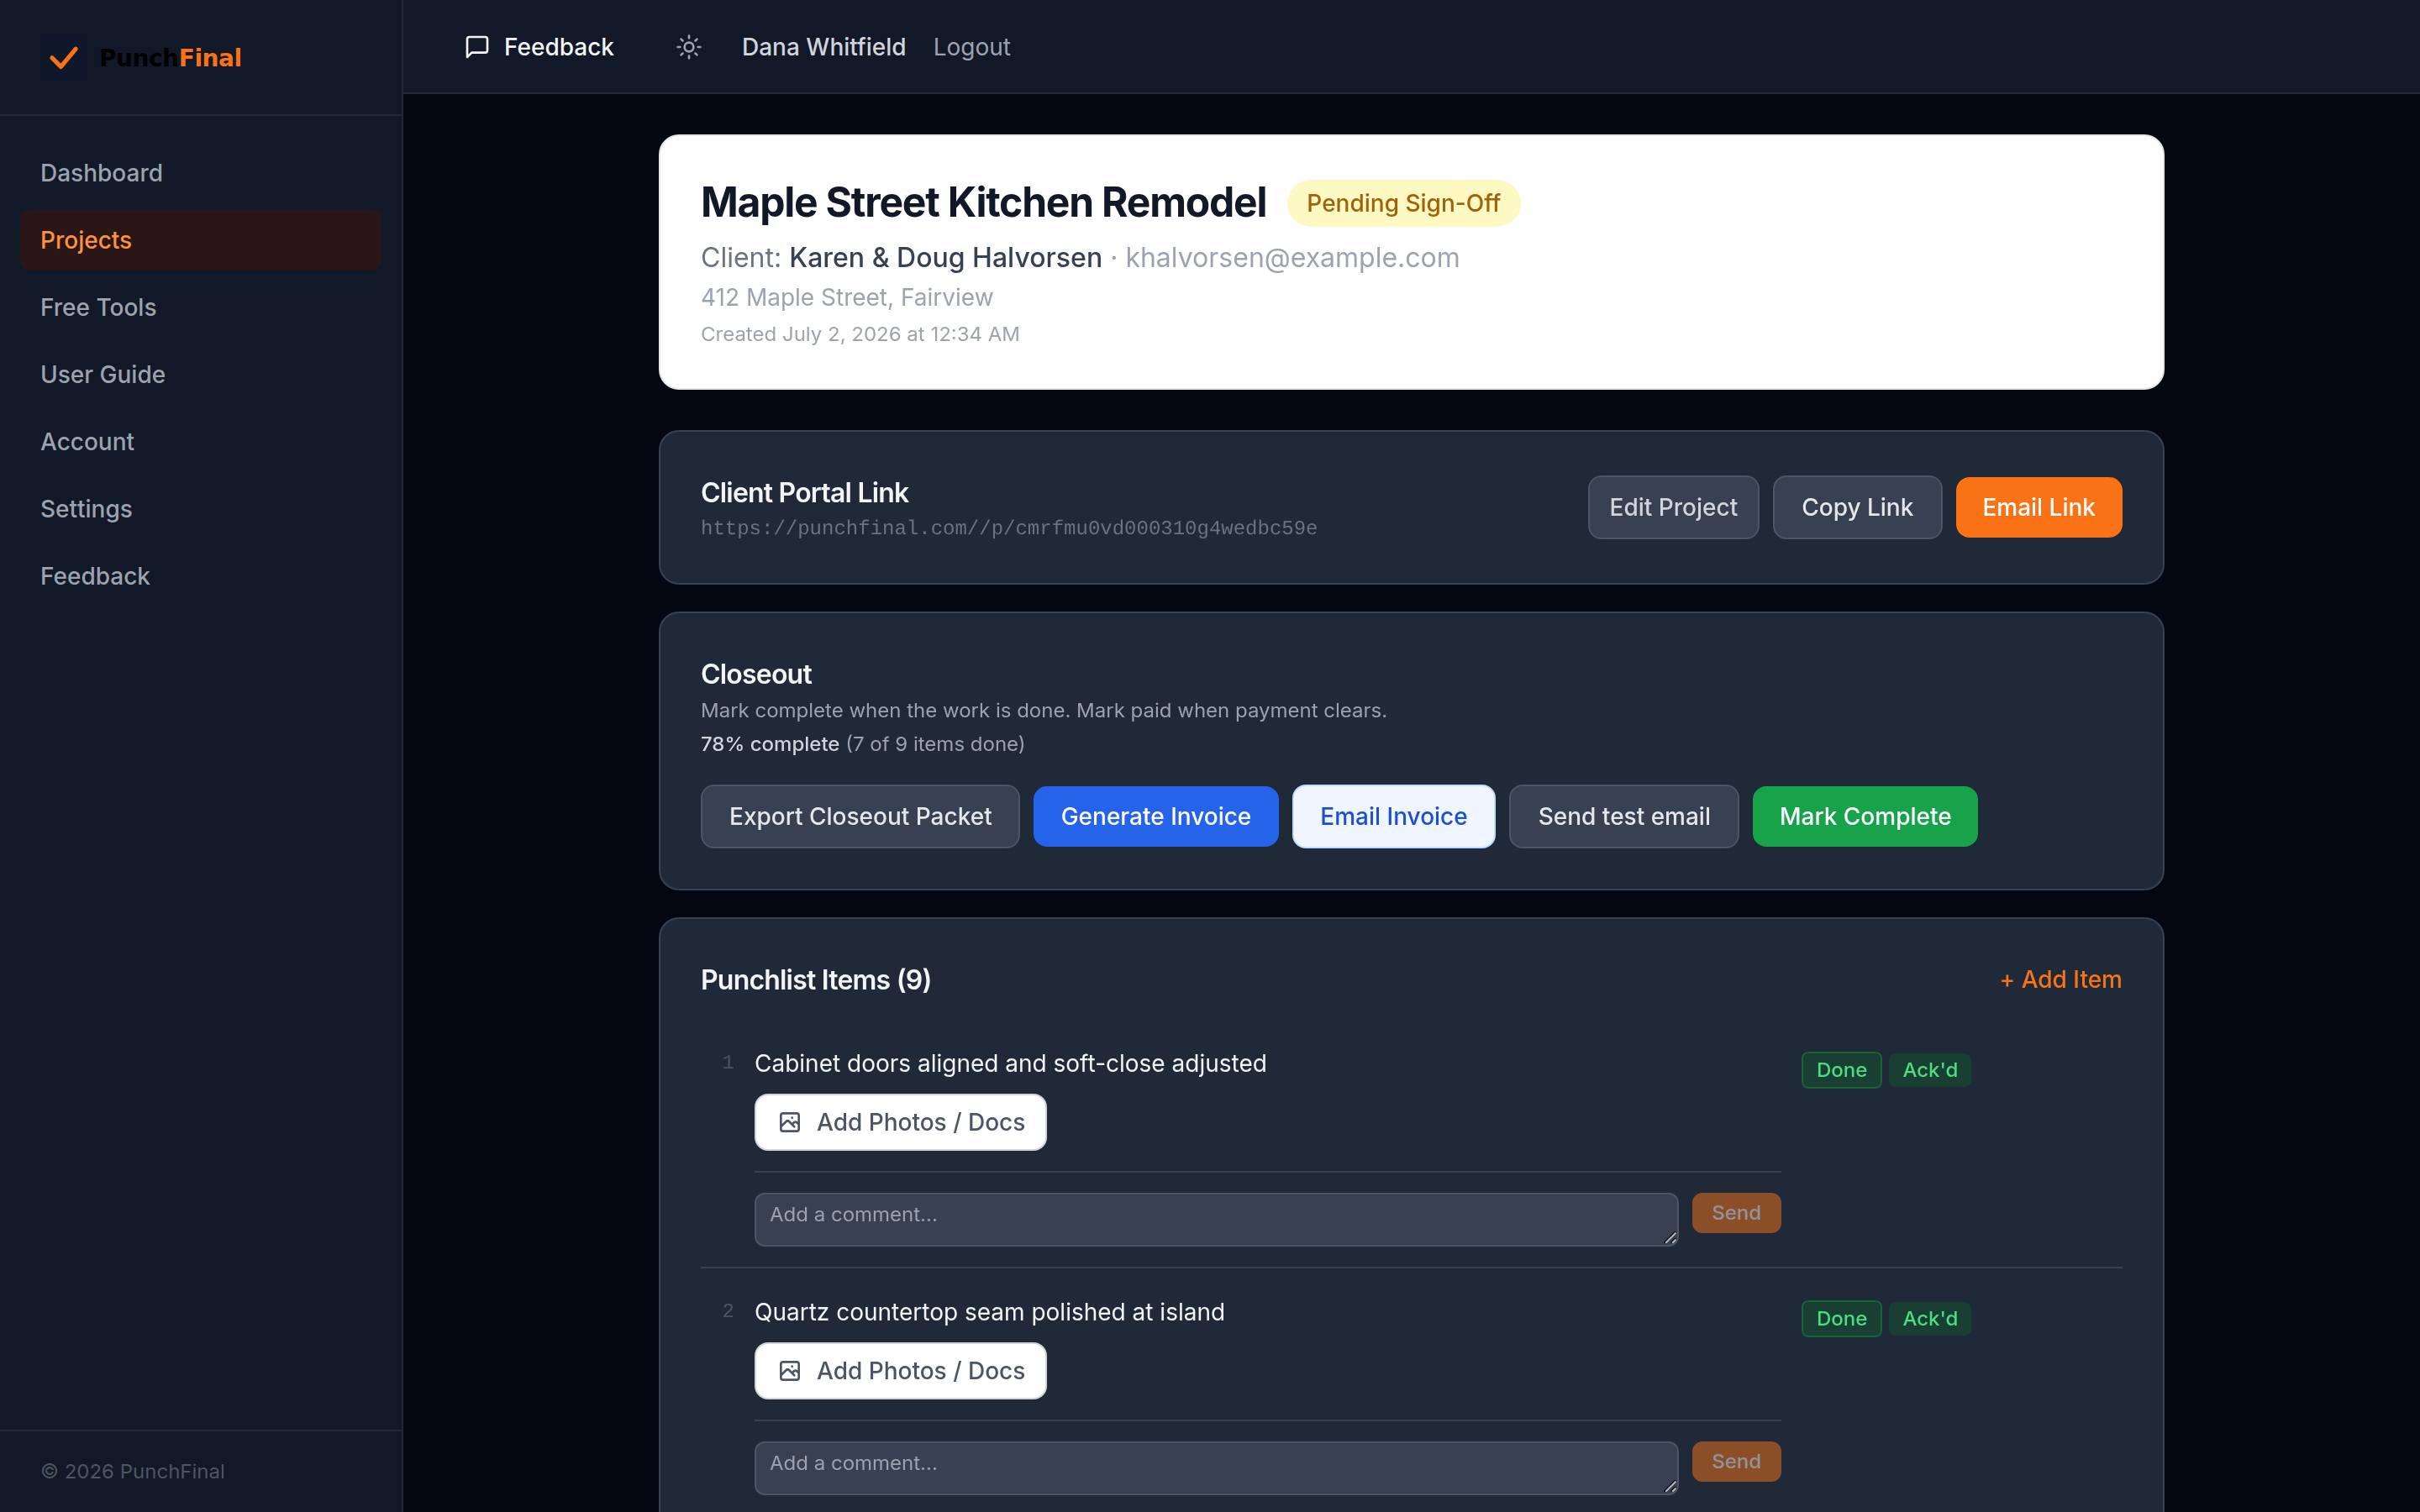Open Projects in the sidebar
Viewport: 2420px width, 1512px height.
click(x=200, y=240)
